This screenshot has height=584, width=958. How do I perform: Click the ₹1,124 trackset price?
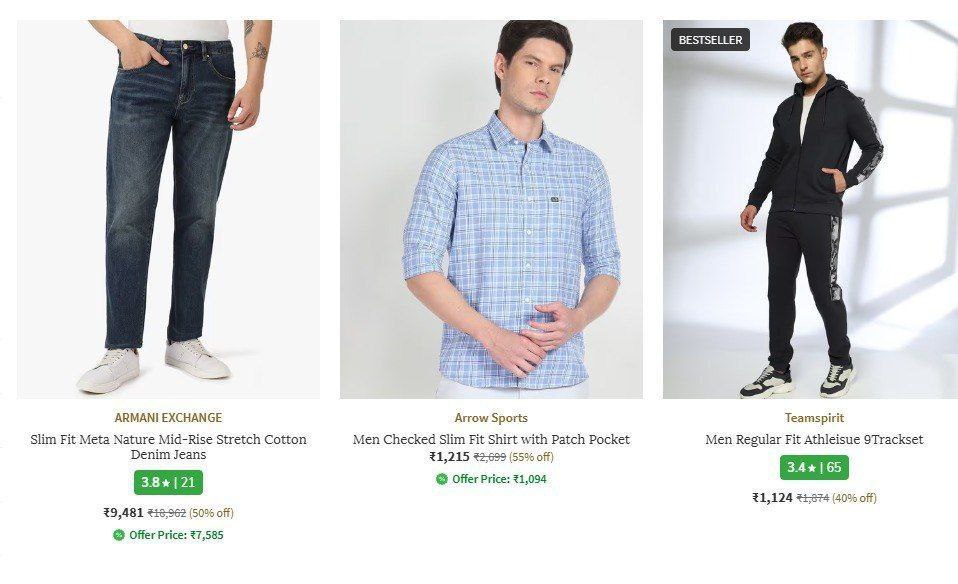(772, 498)
